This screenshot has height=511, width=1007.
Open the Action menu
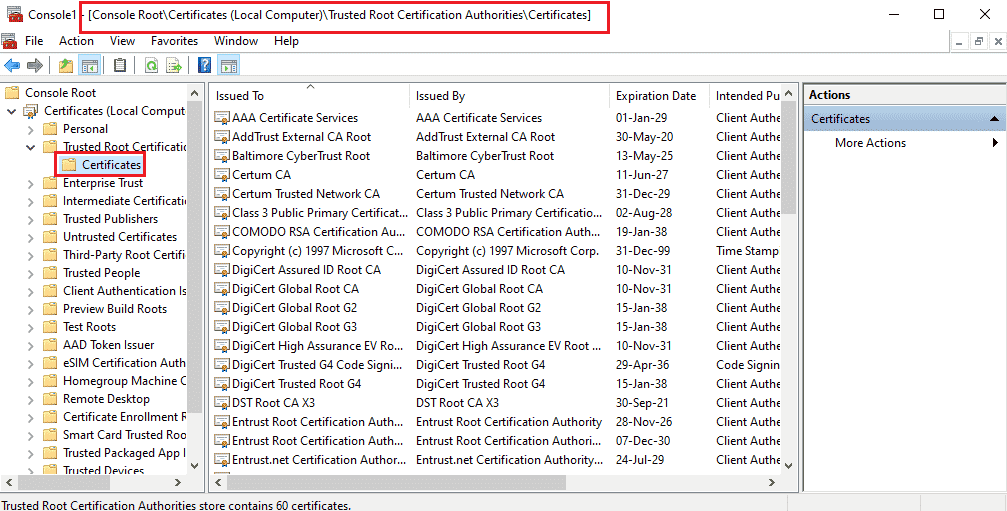click(x=76, y=41)
